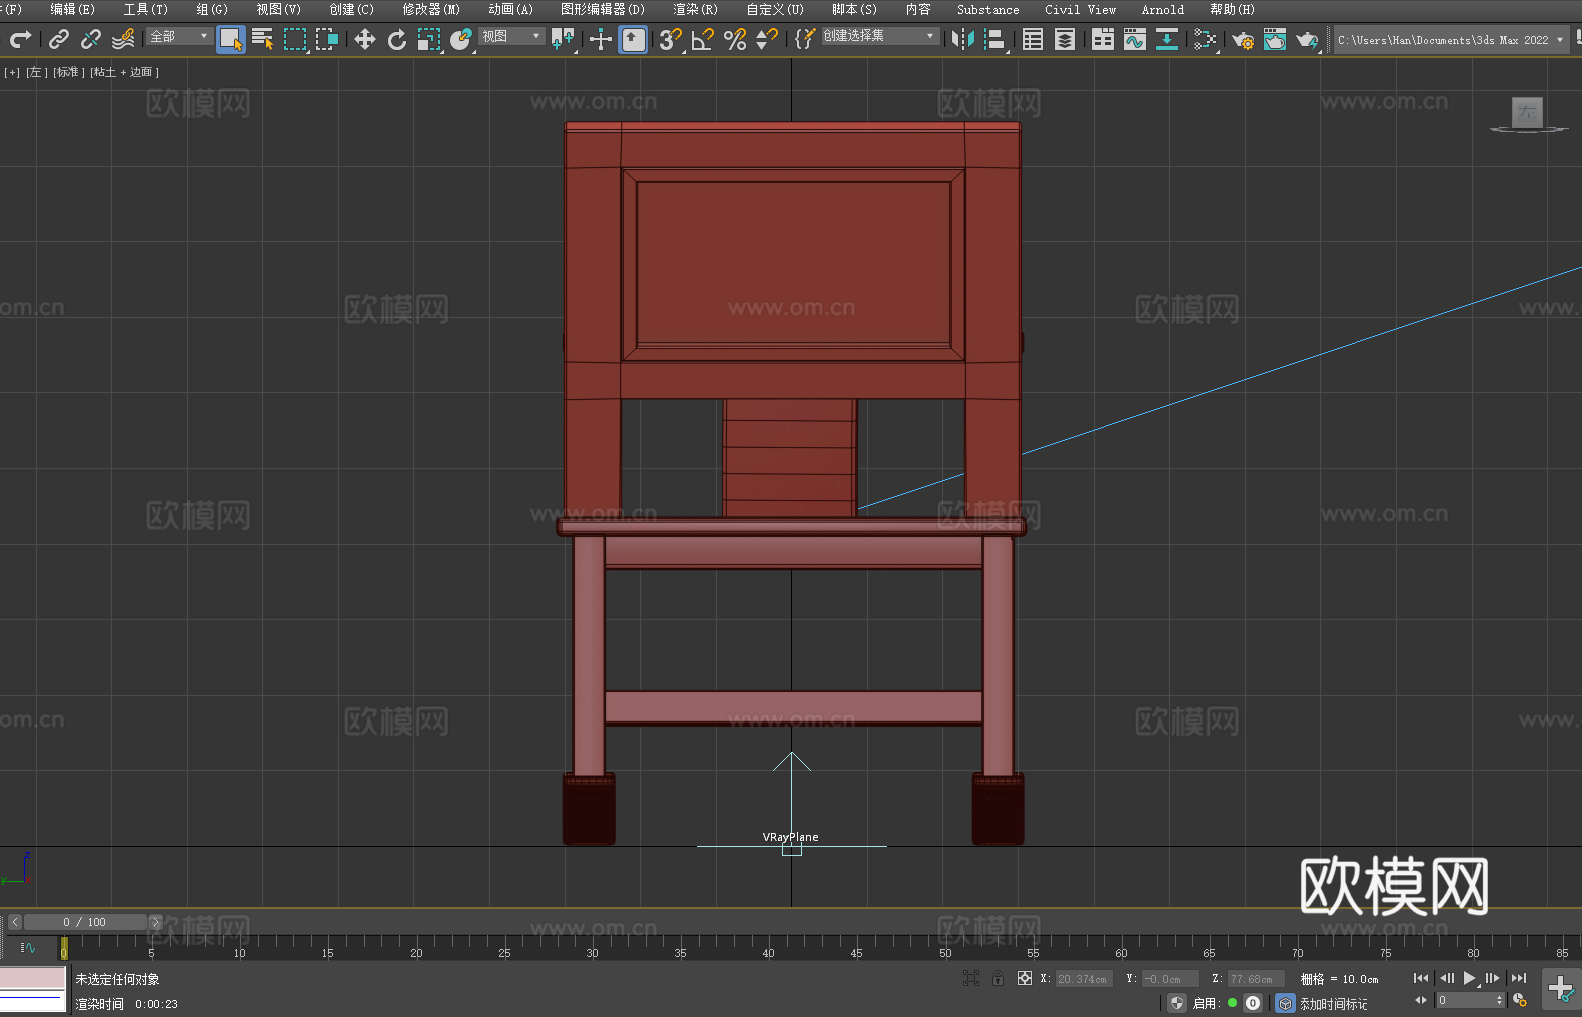Image resolution: width=1582 pixels, height=1017 pixels.
Task: Open 创建选择集 named selection dropdown
Action: point(881,36)
